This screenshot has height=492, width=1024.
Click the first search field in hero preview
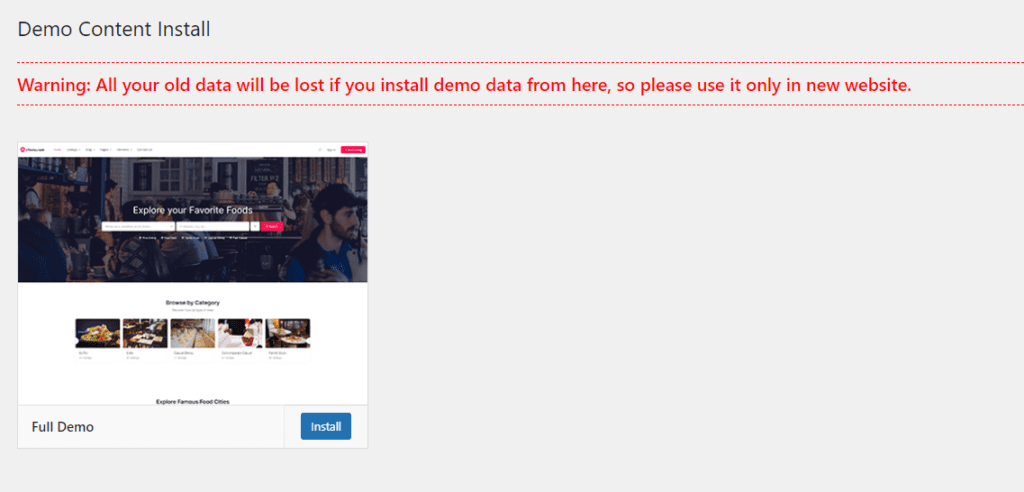tap(138, 227)
